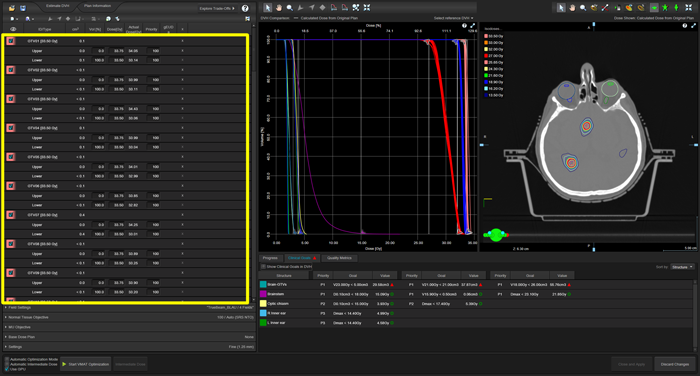This screenshot has height=376, width=700.
Task: Expand the DVH plot to full view
Action: [x=472, y=26]
